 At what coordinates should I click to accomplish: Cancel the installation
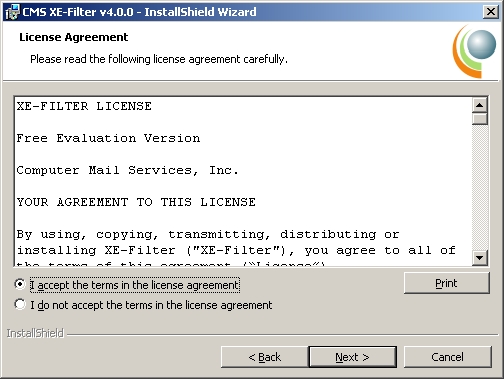(x=447, y=357)
